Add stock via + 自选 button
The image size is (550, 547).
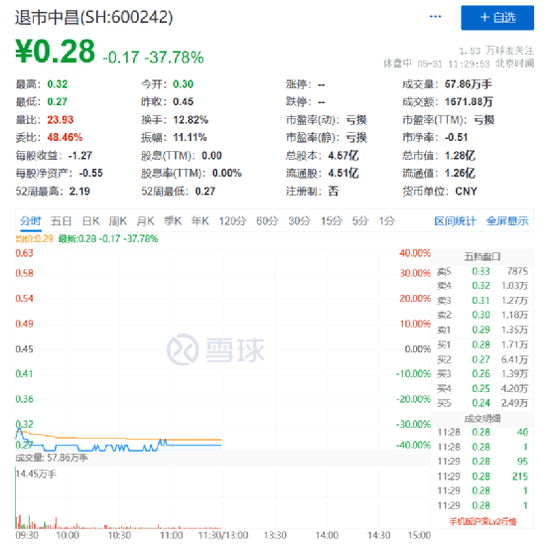pyautogui.click(x=497, y=18)
